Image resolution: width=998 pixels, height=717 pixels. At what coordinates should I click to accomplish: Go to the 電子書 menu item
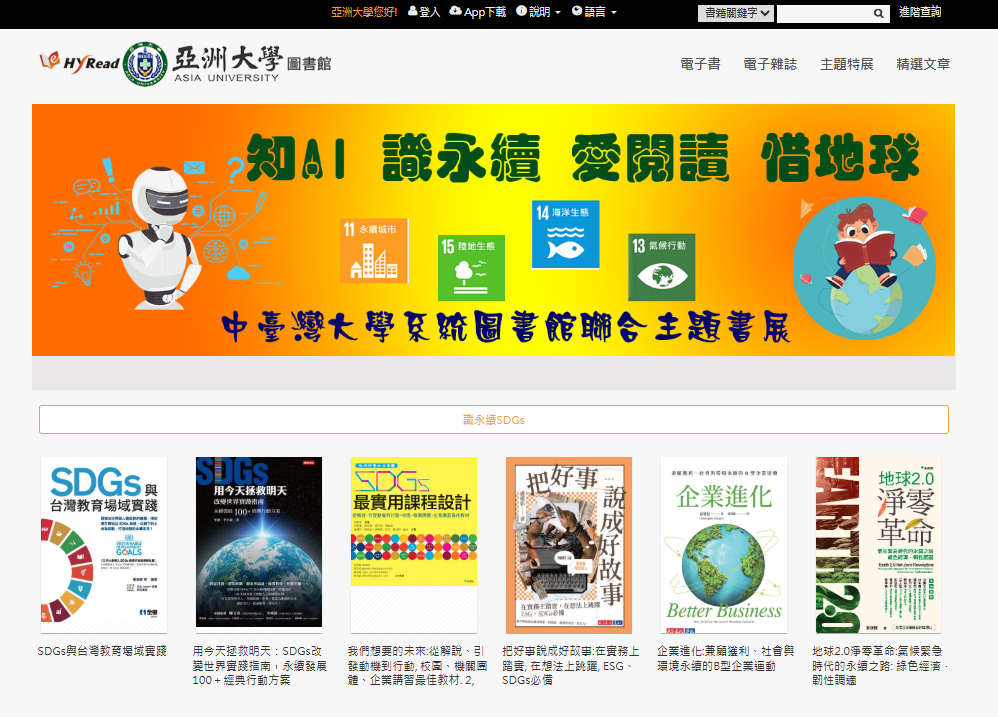(700, 64)
